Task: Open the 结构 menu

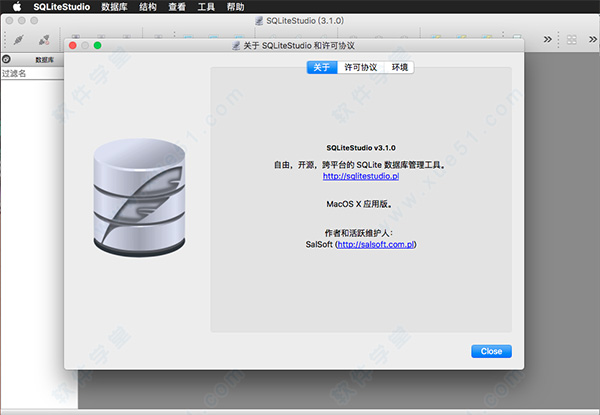Action: click(x=148, y=7)
